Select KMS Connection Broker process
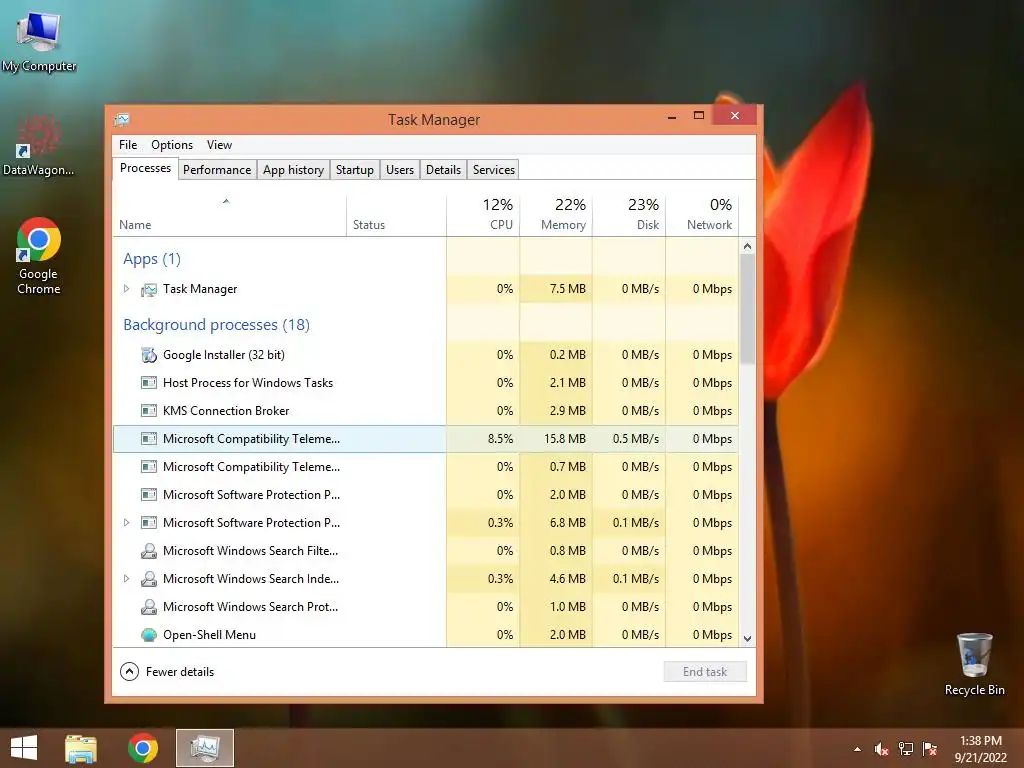This screenshot has width=1024, height=768. click(x=426, y=411)
